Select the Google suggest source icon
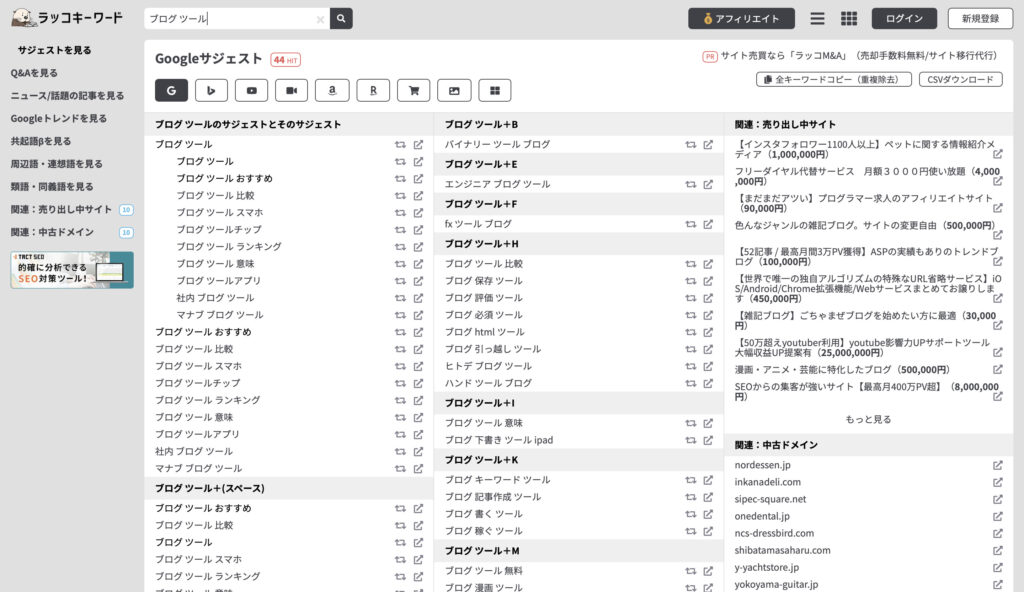Image resolution: width=1024 pixels, height=592 pixels. [x=171, y=89]
